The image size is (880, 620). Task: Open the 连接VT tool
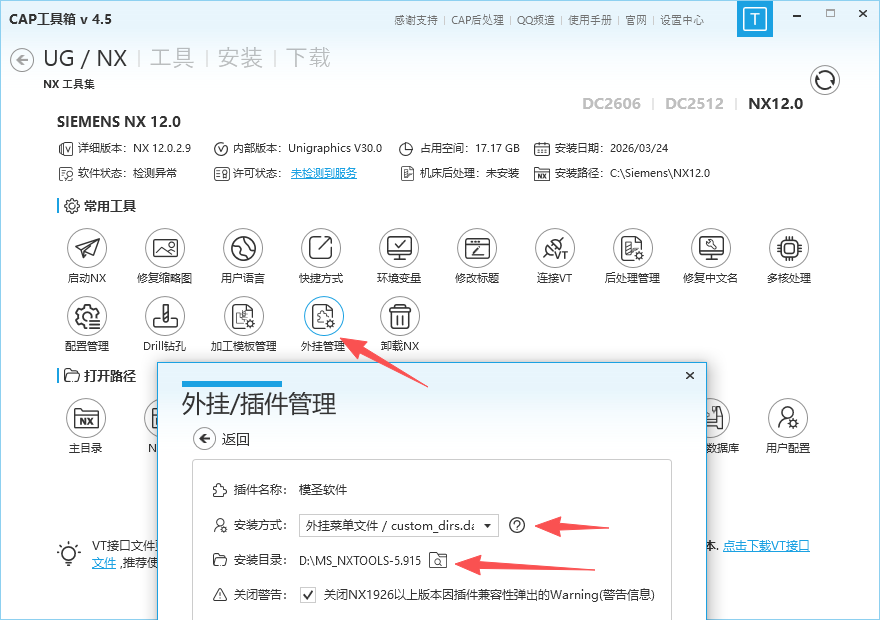[x=555, y=248]
